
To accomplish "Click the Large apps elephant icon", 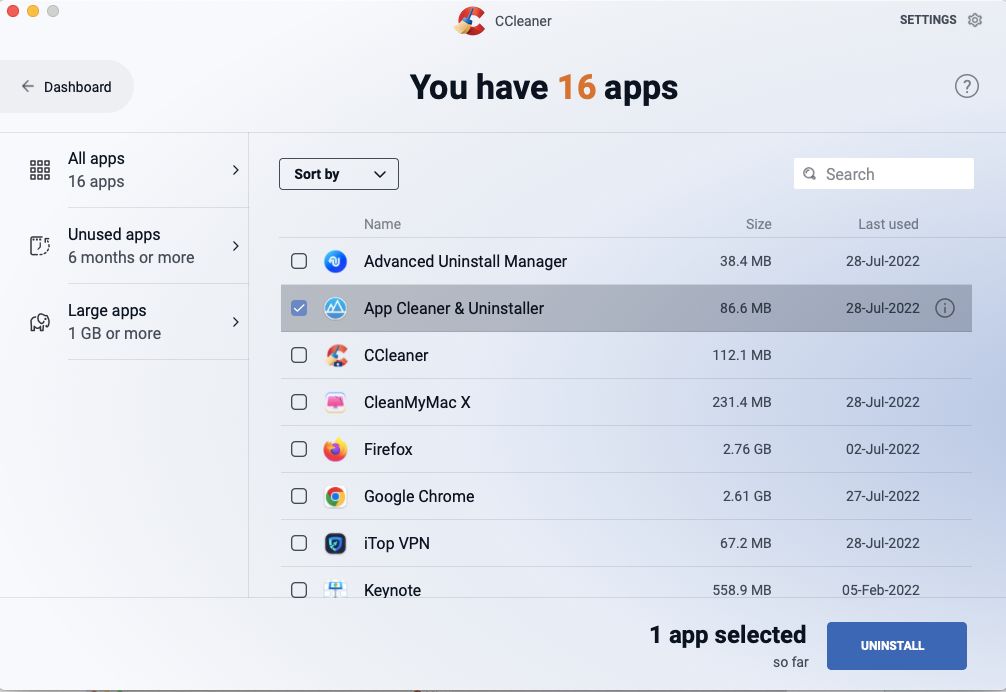I will [40, 322].
